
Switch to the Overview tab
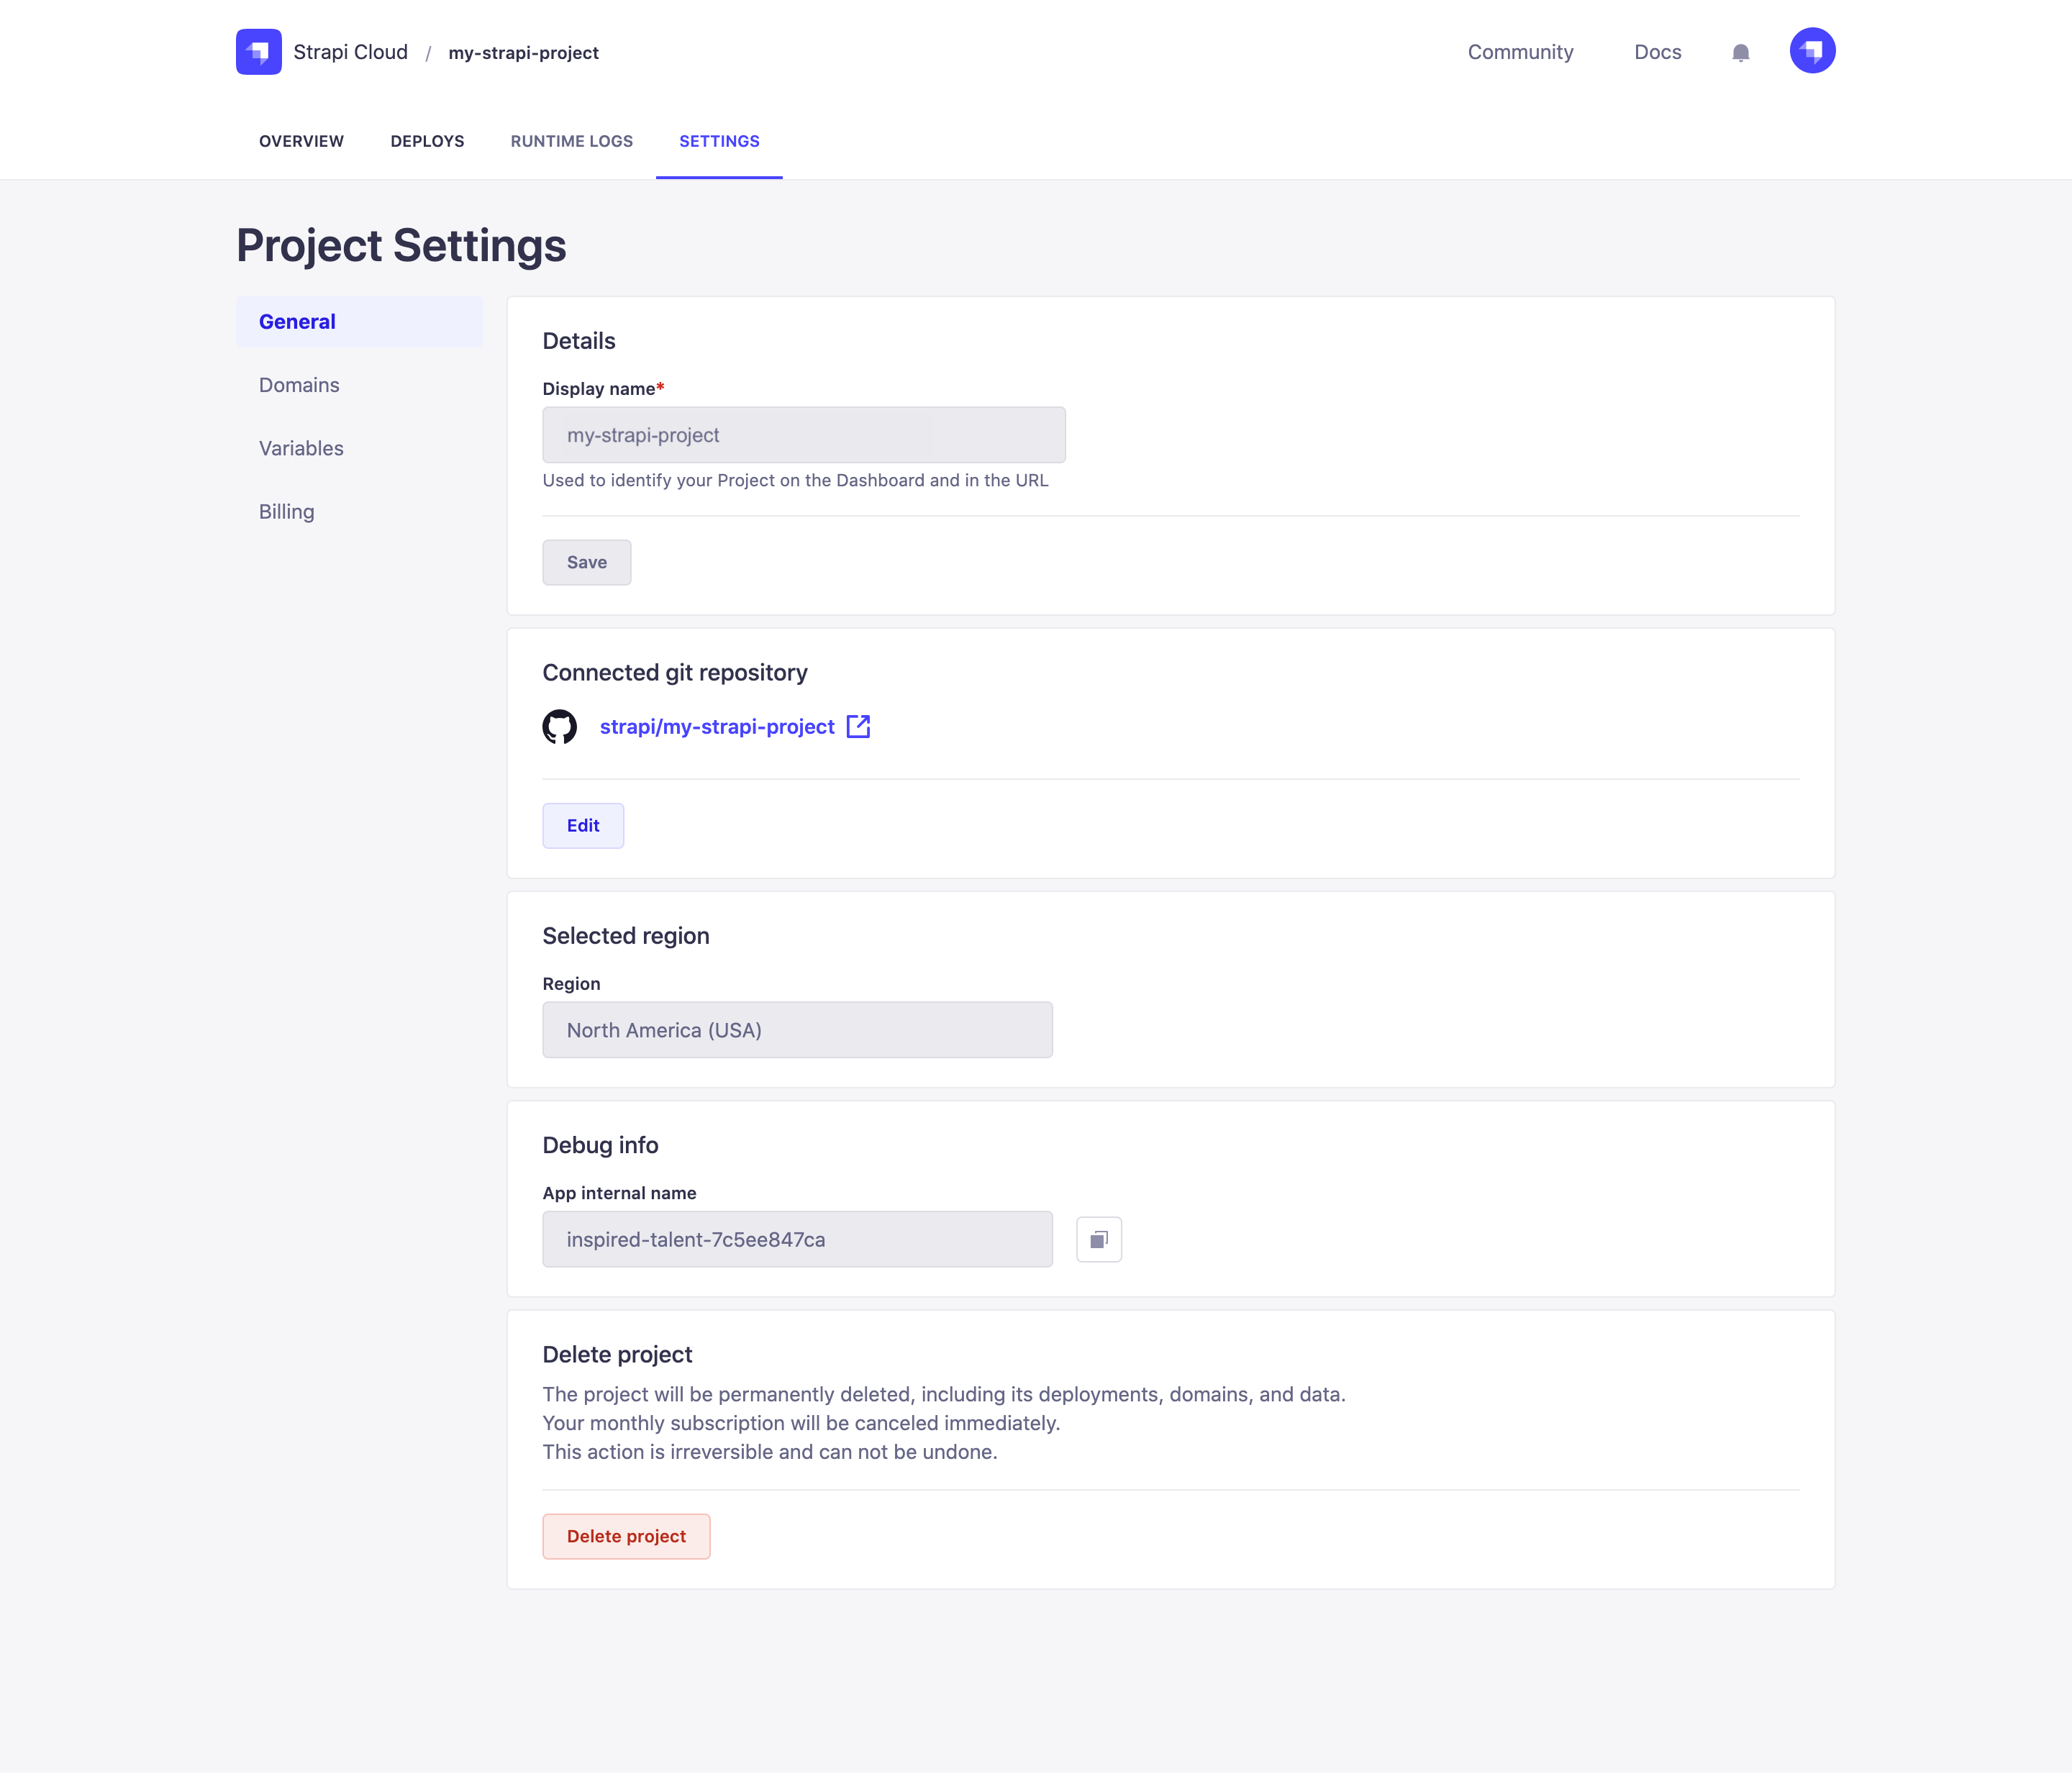coord(300,141)
